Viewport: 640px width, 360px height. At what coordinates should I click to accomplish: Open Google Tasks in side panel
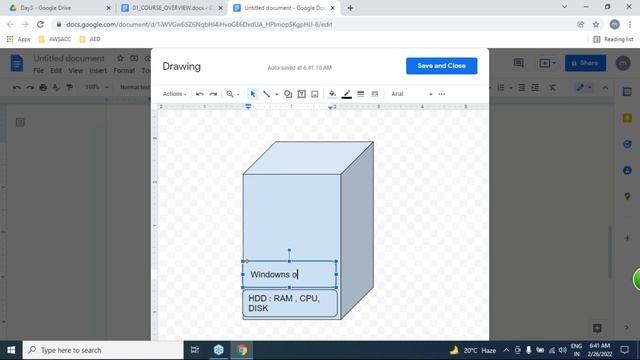point(627,144)
